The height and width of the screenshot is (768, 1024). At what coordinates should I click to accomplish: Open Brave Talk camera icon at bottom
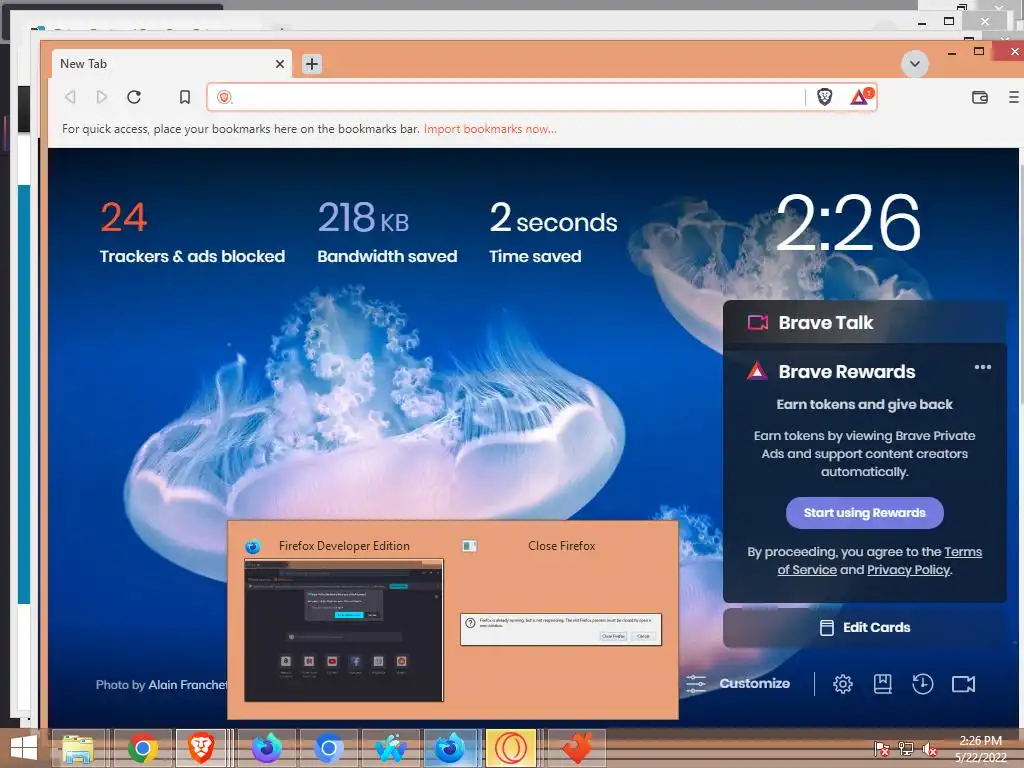[963, 684]
